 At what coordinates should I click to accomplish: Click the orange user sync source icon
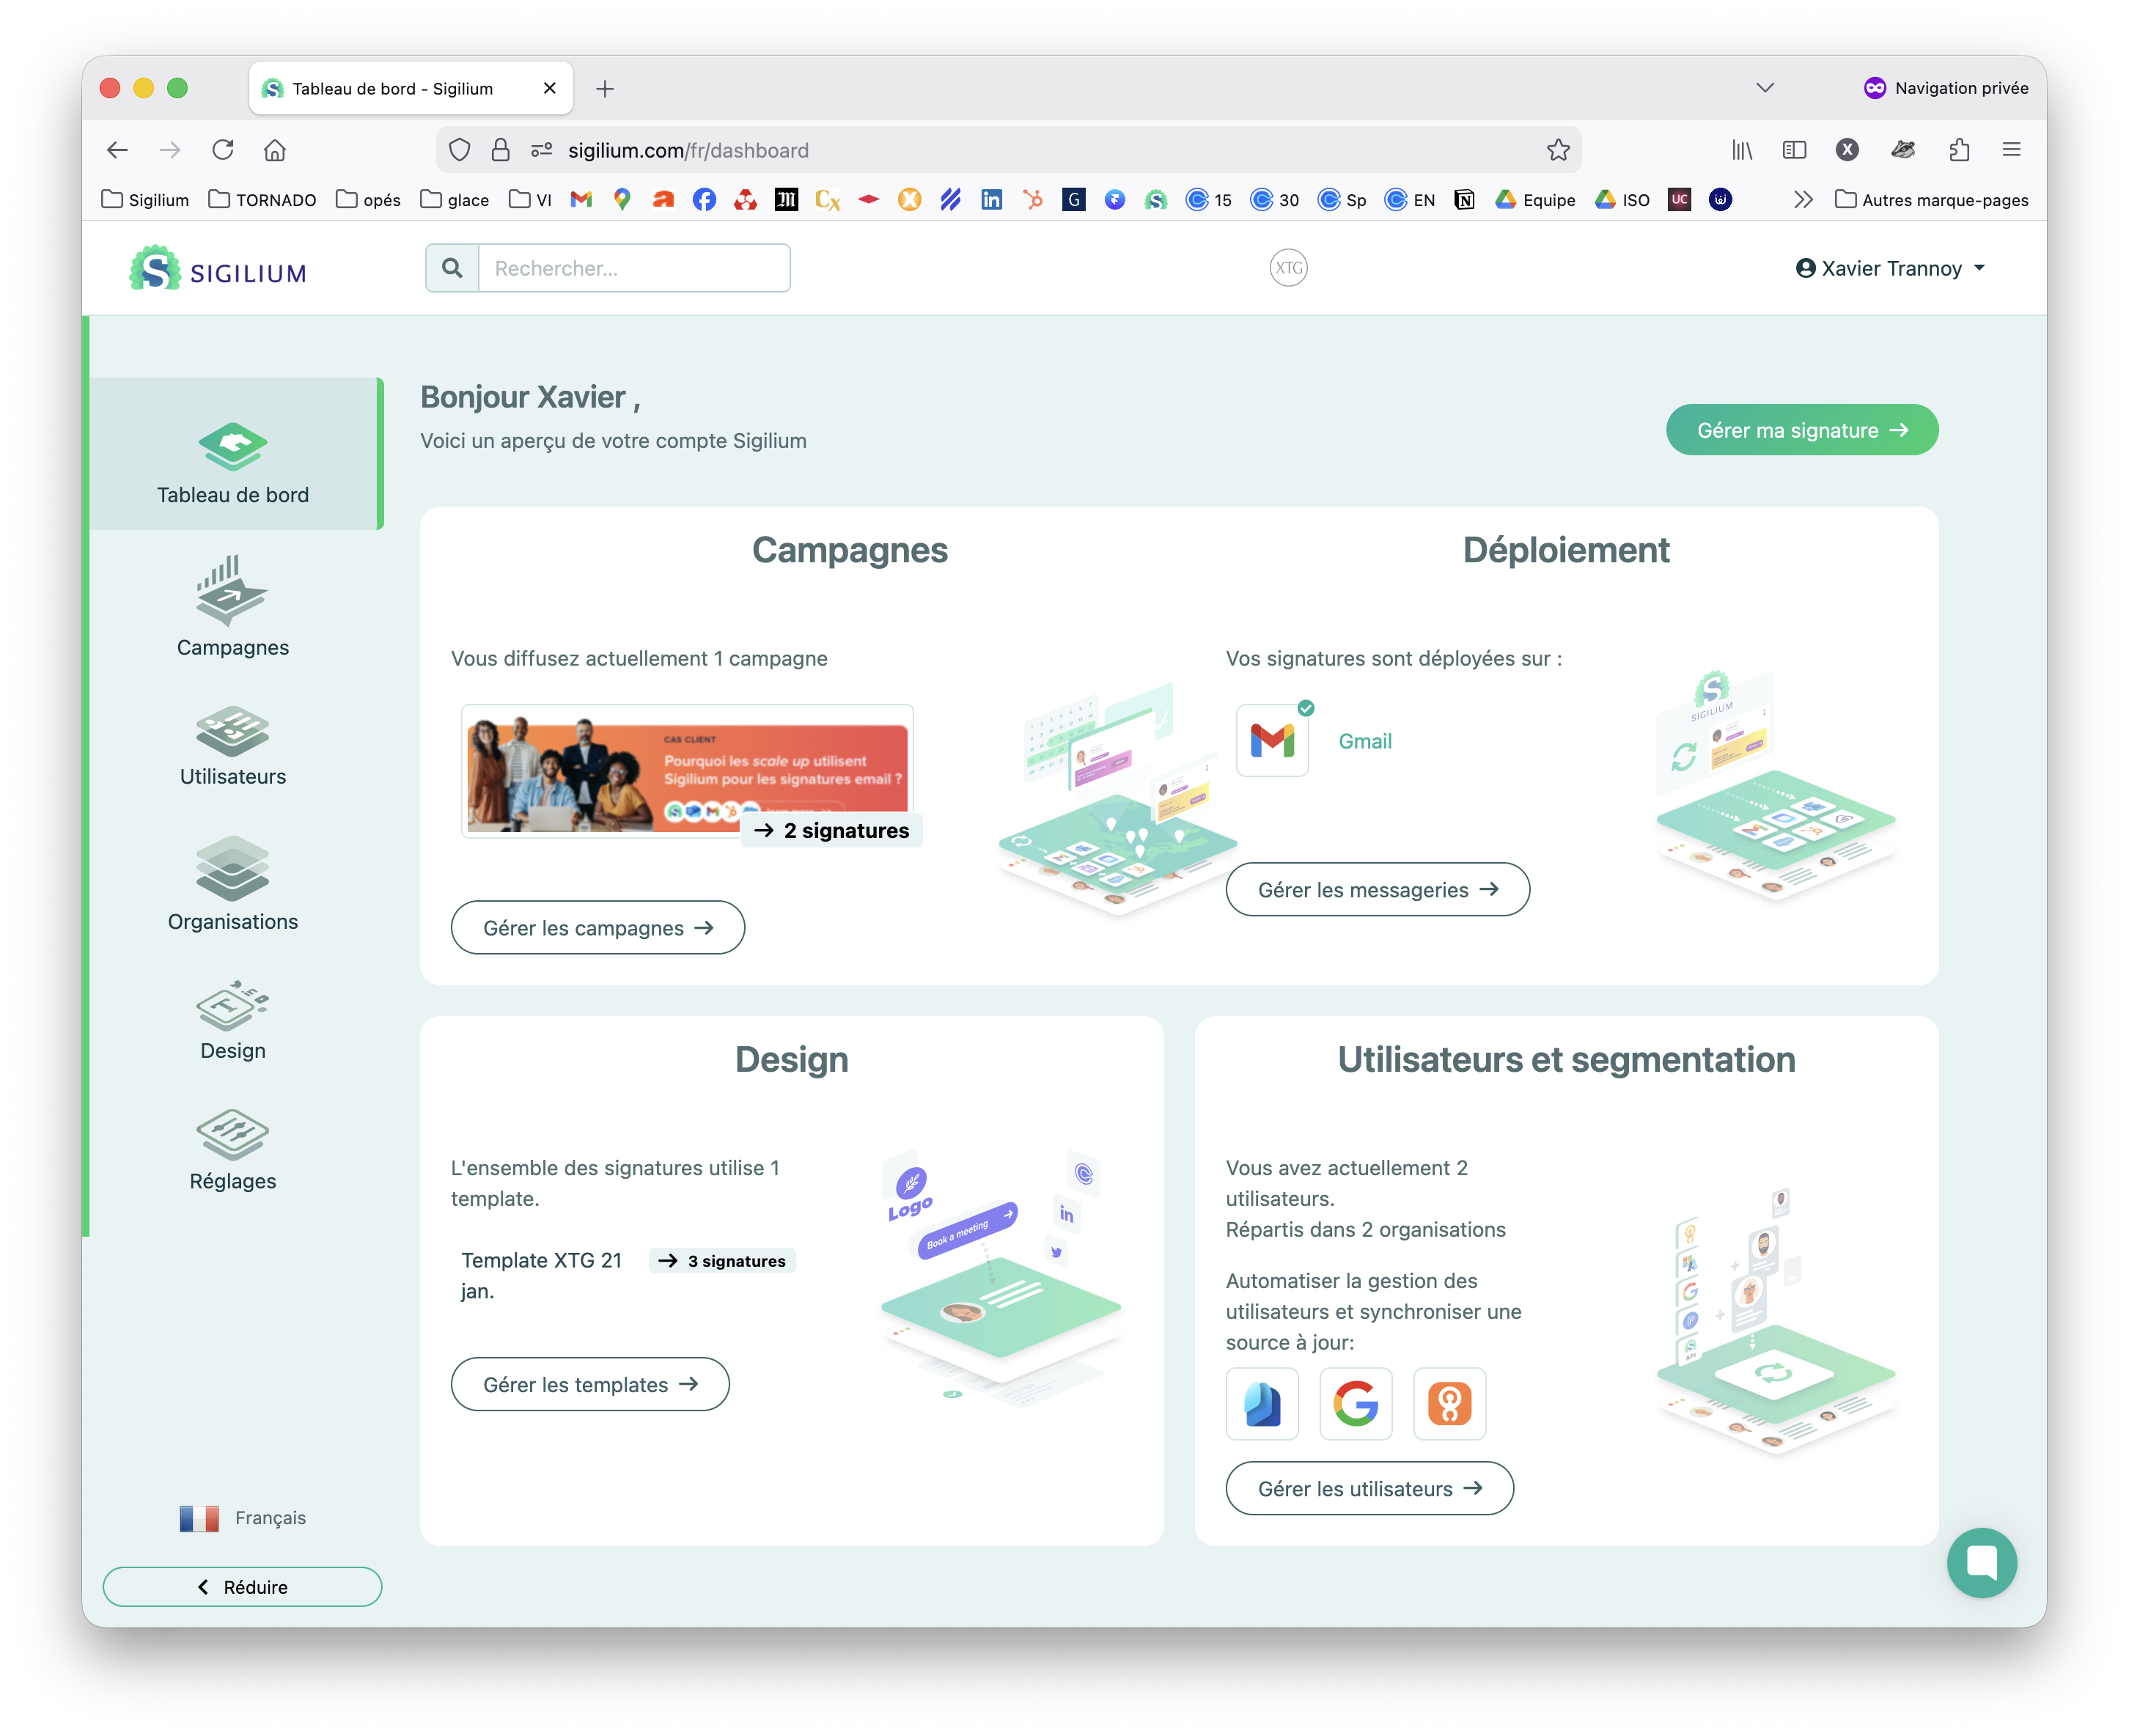1449,1403
